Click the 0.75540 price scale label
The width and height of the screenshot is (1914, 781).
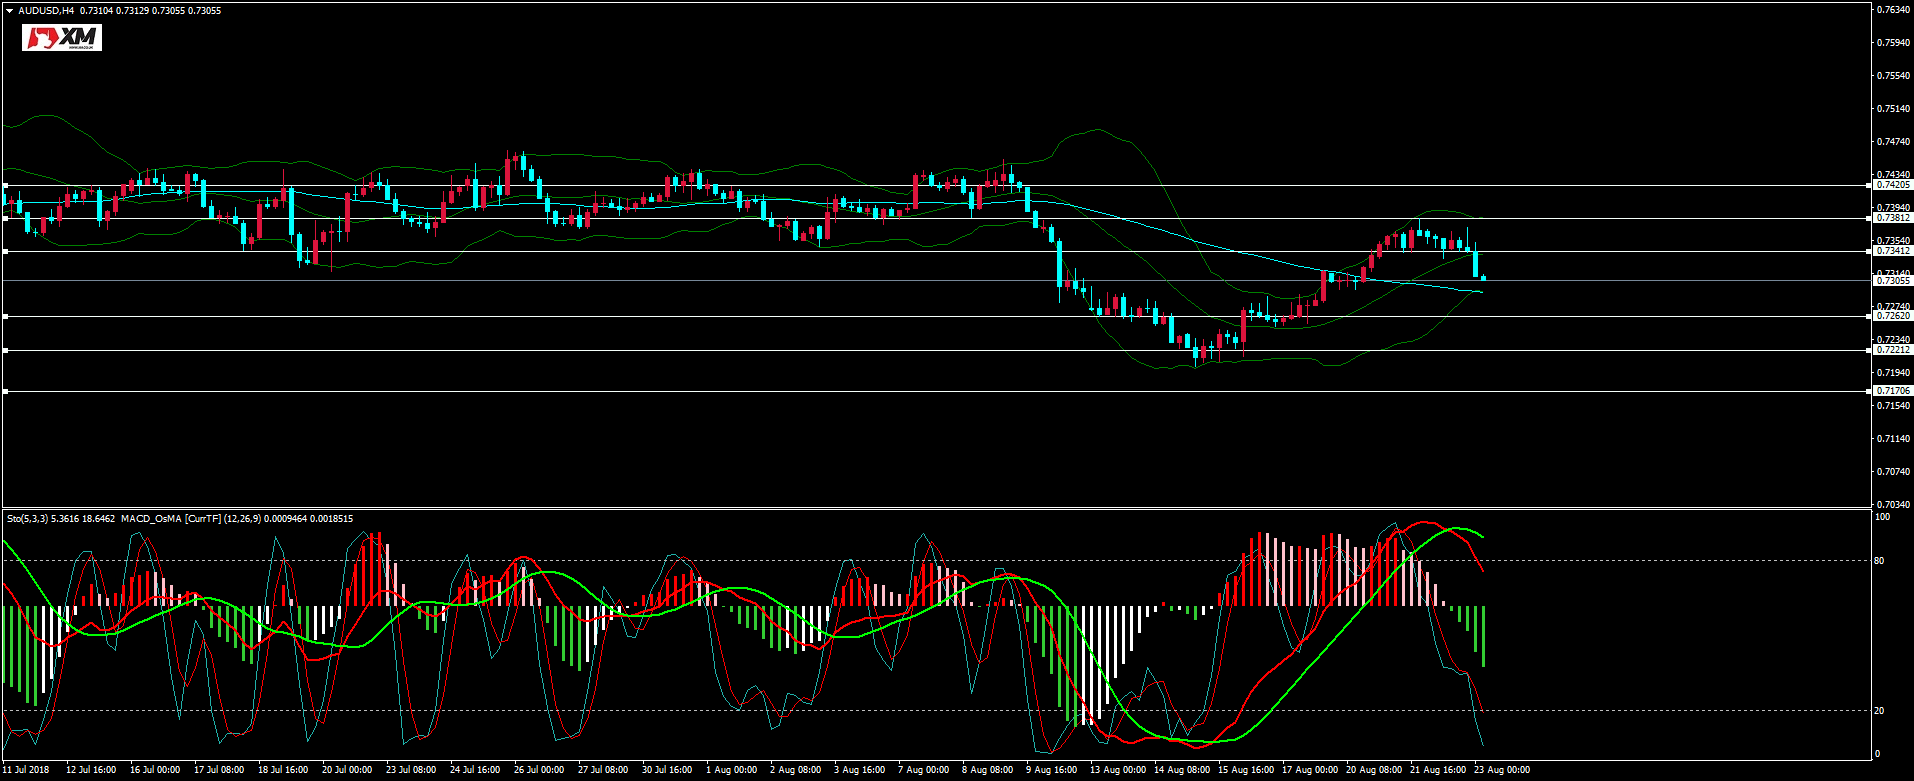[1895, 75]
